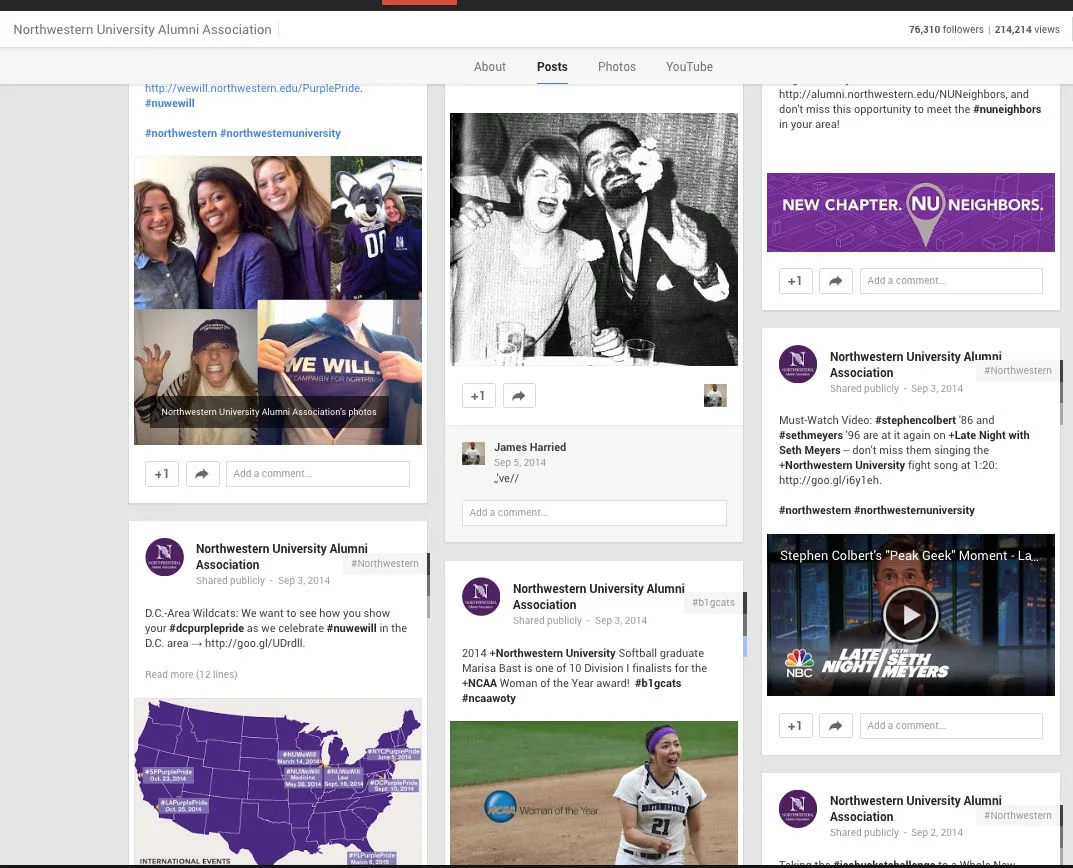Open the purple US map image
The image size is (1073, 868).
[278, 782]
